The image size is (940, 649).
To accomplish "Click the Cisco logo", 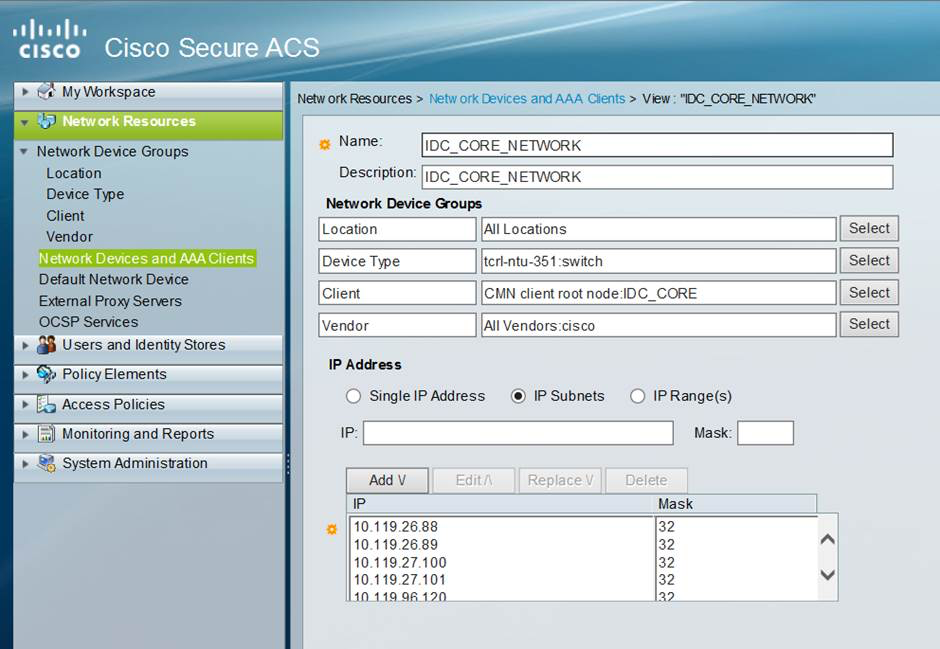I will coord(49,39).
